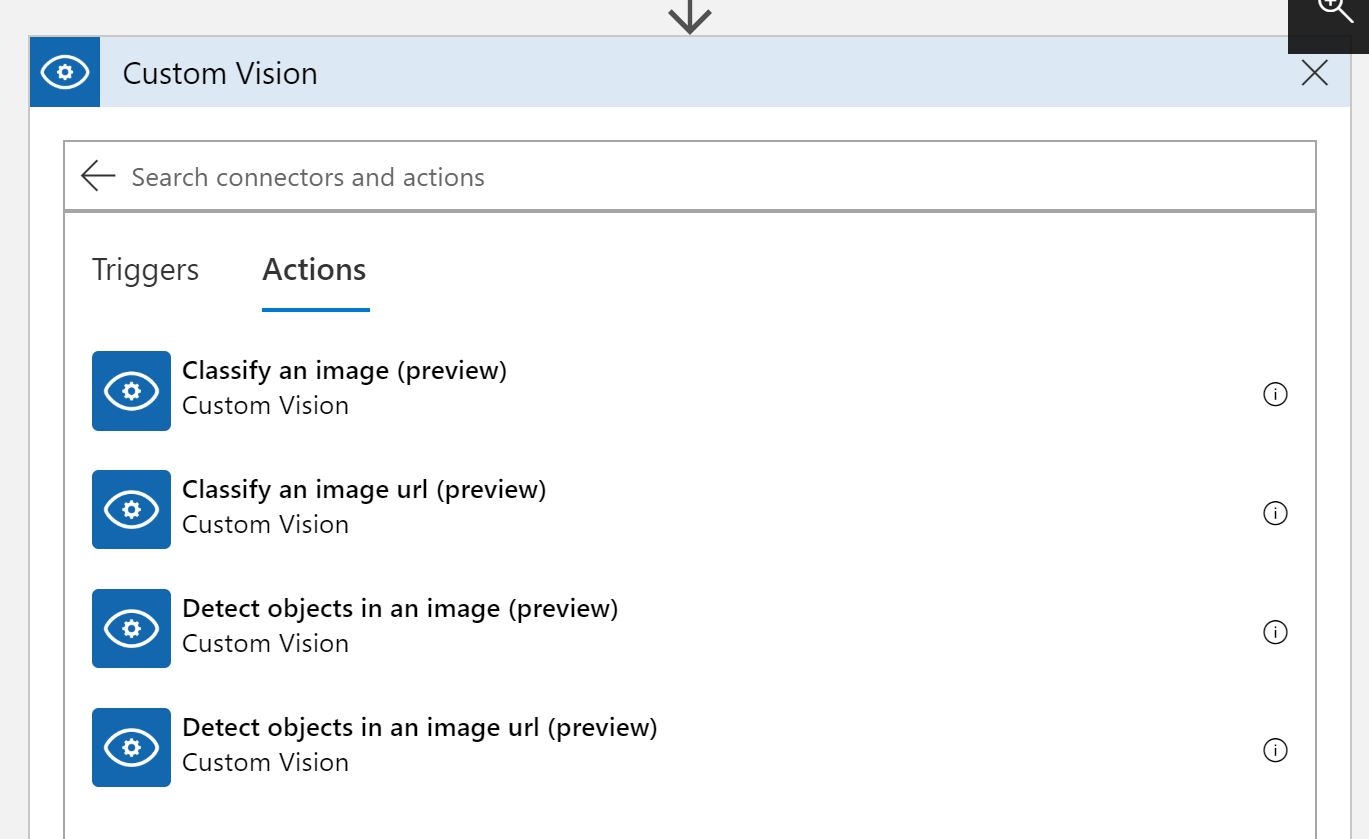Choose Classify an image url (preview) action
Screen dimensions: 1369x839
364,490
